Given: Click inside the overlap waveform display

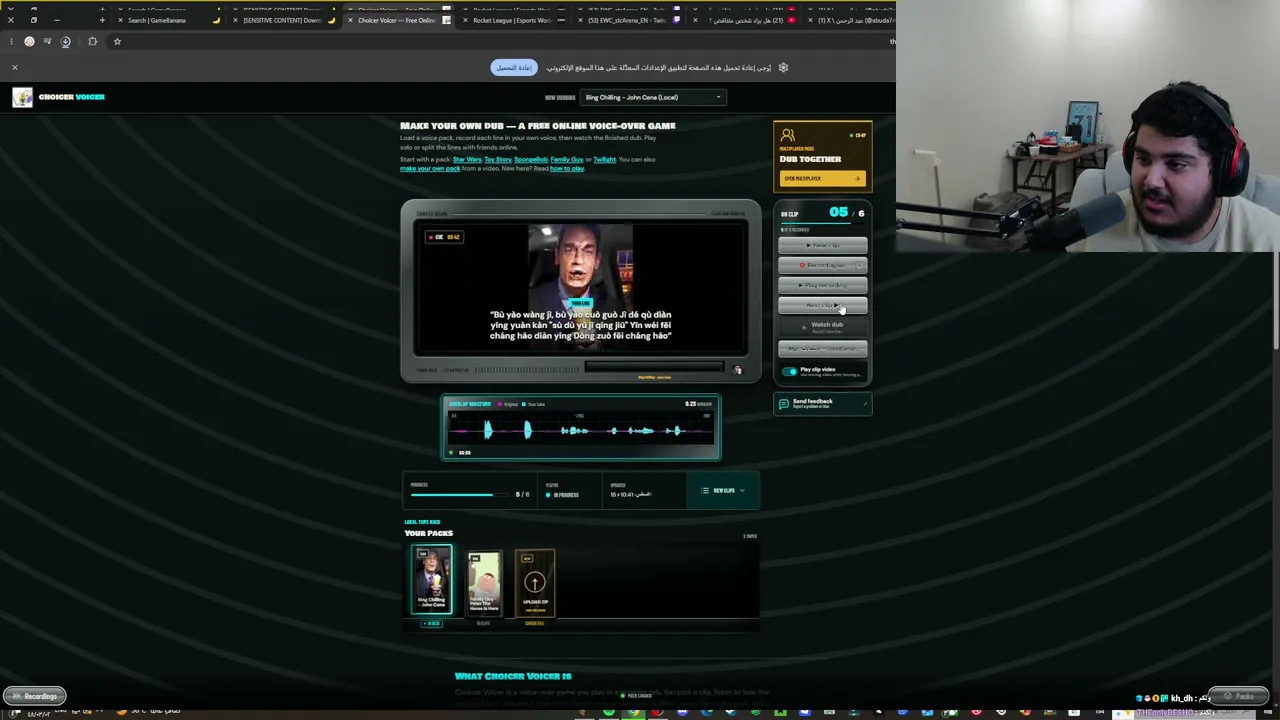Looking at the screenshot, I should coord(581,430).
